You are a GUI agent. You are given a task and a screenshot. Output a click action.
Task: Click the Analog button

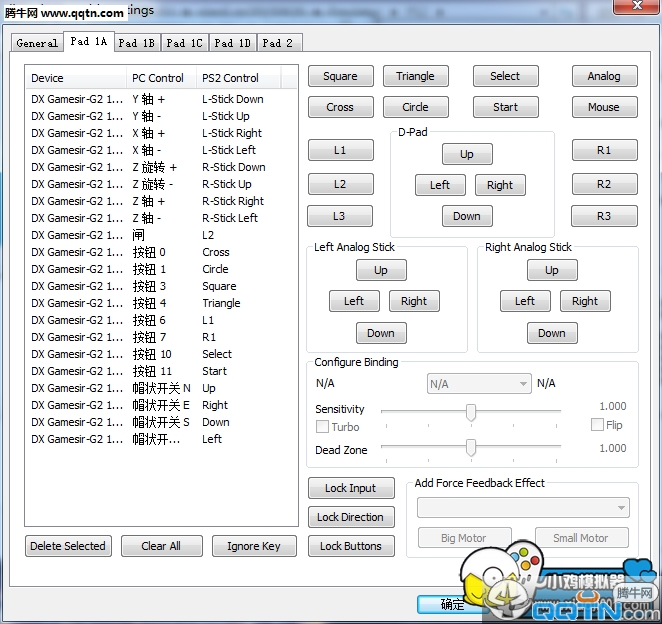[x=605, y=76]
